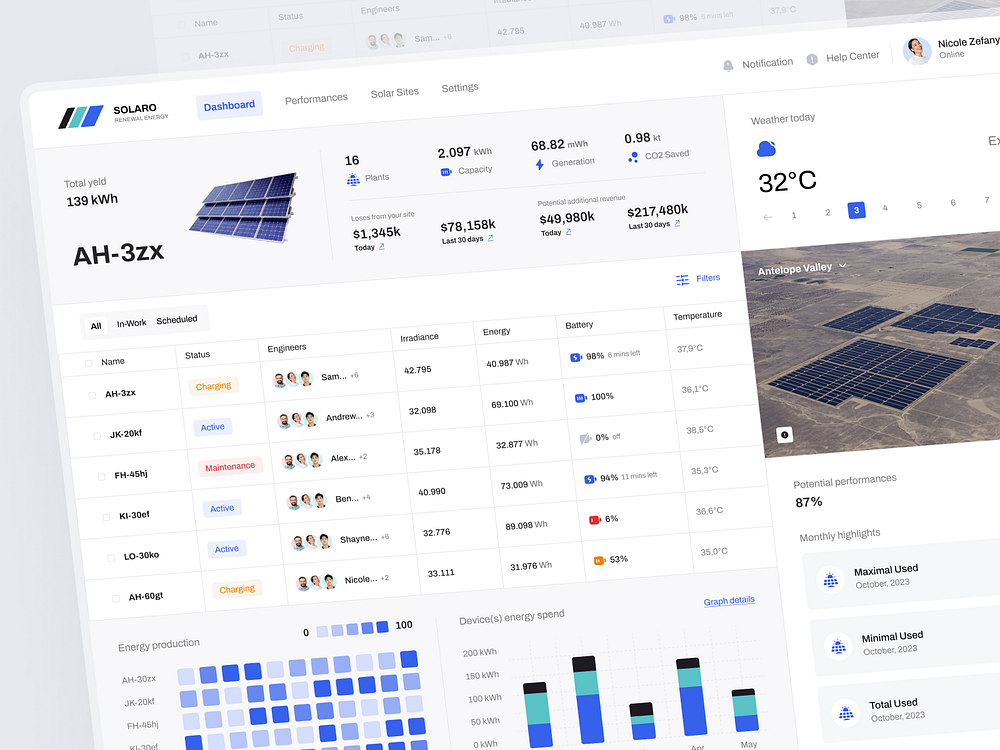Click the Filters sliders icon
1000x750 pixels.
coord(682,280)
